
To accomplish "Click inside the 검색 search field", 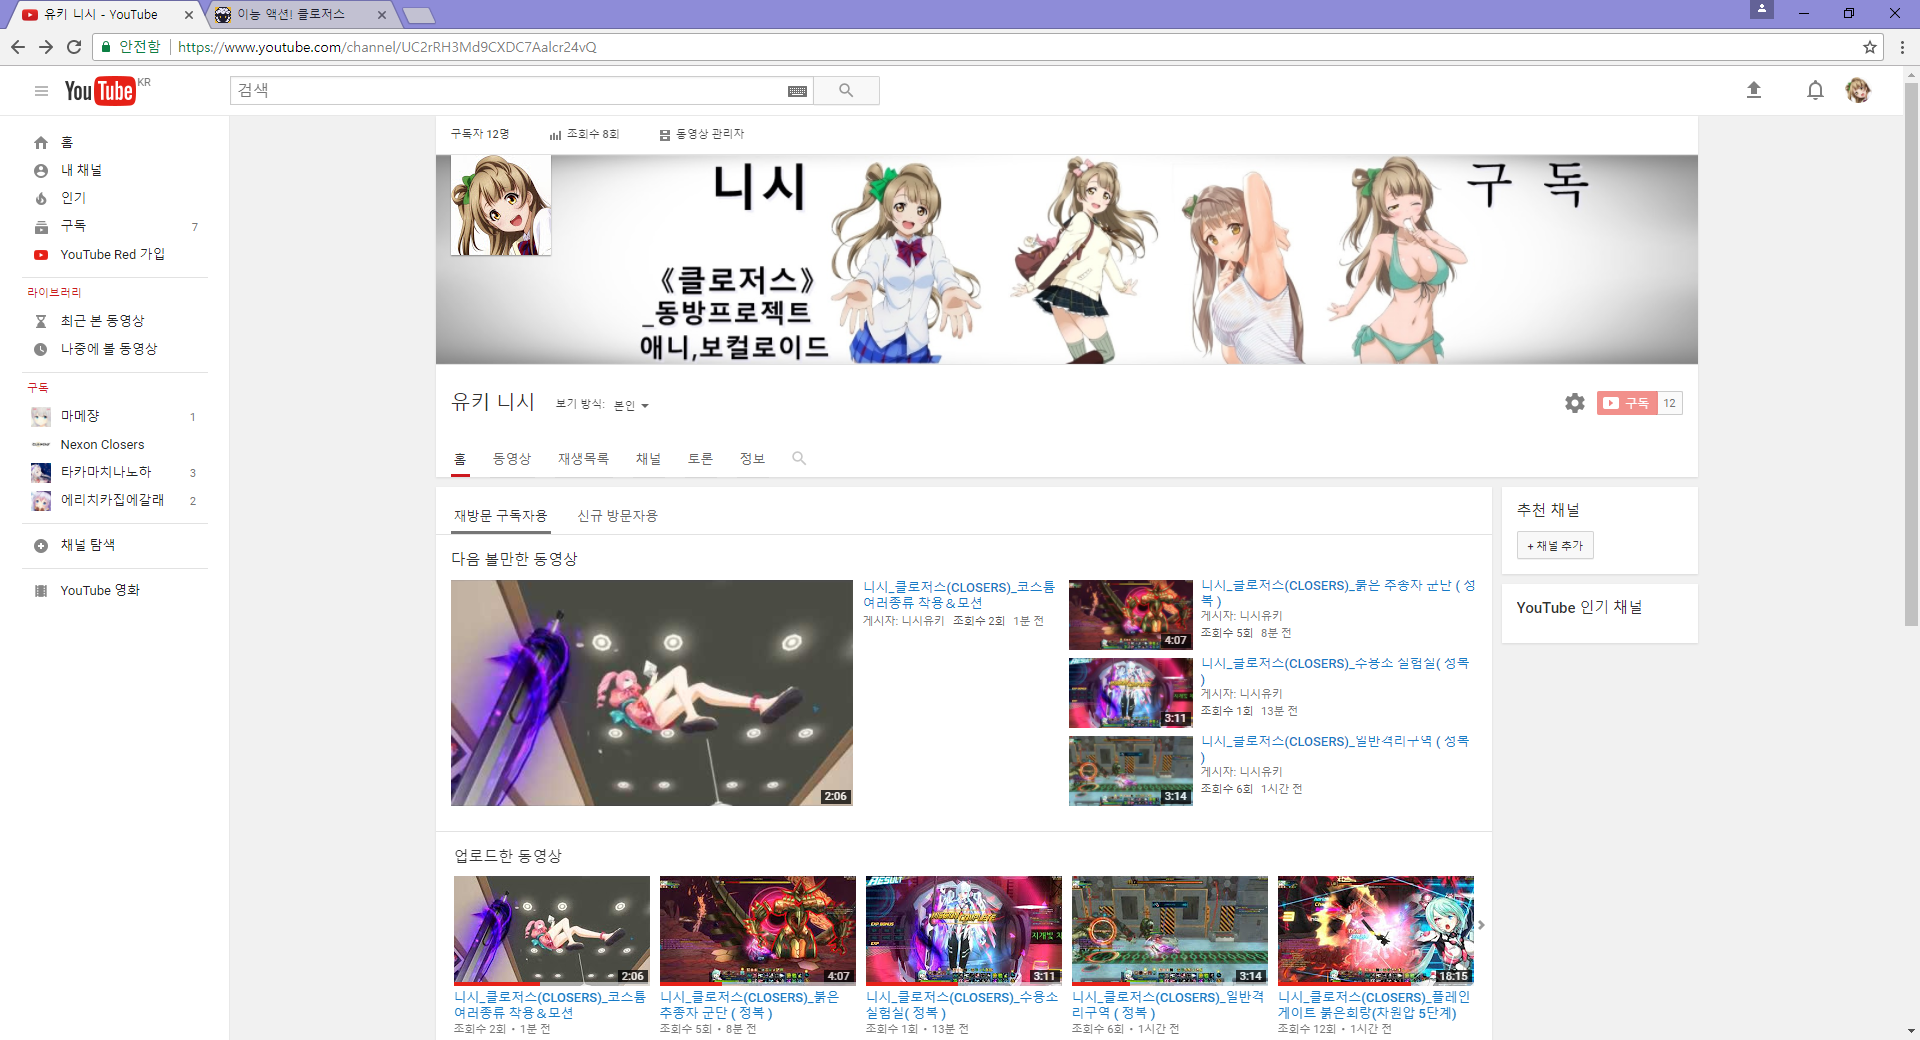I will tap(508, 91).
